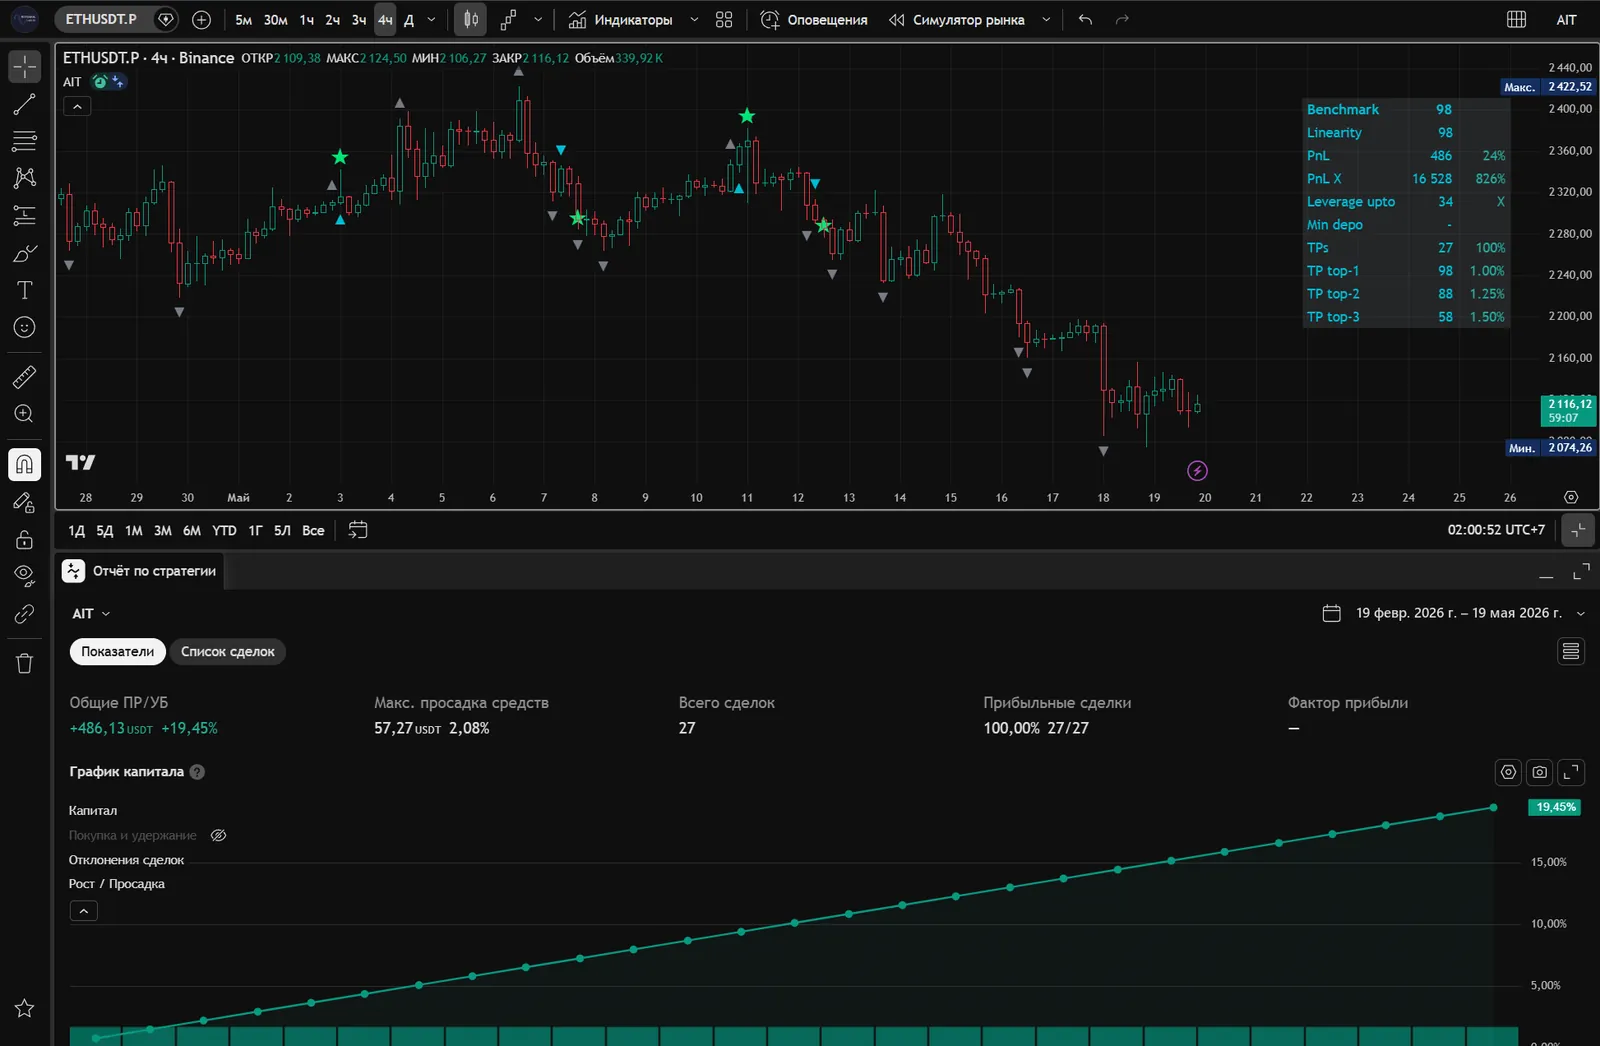Select the trend line drawing tool
1600x1046 pixels.
24,104
